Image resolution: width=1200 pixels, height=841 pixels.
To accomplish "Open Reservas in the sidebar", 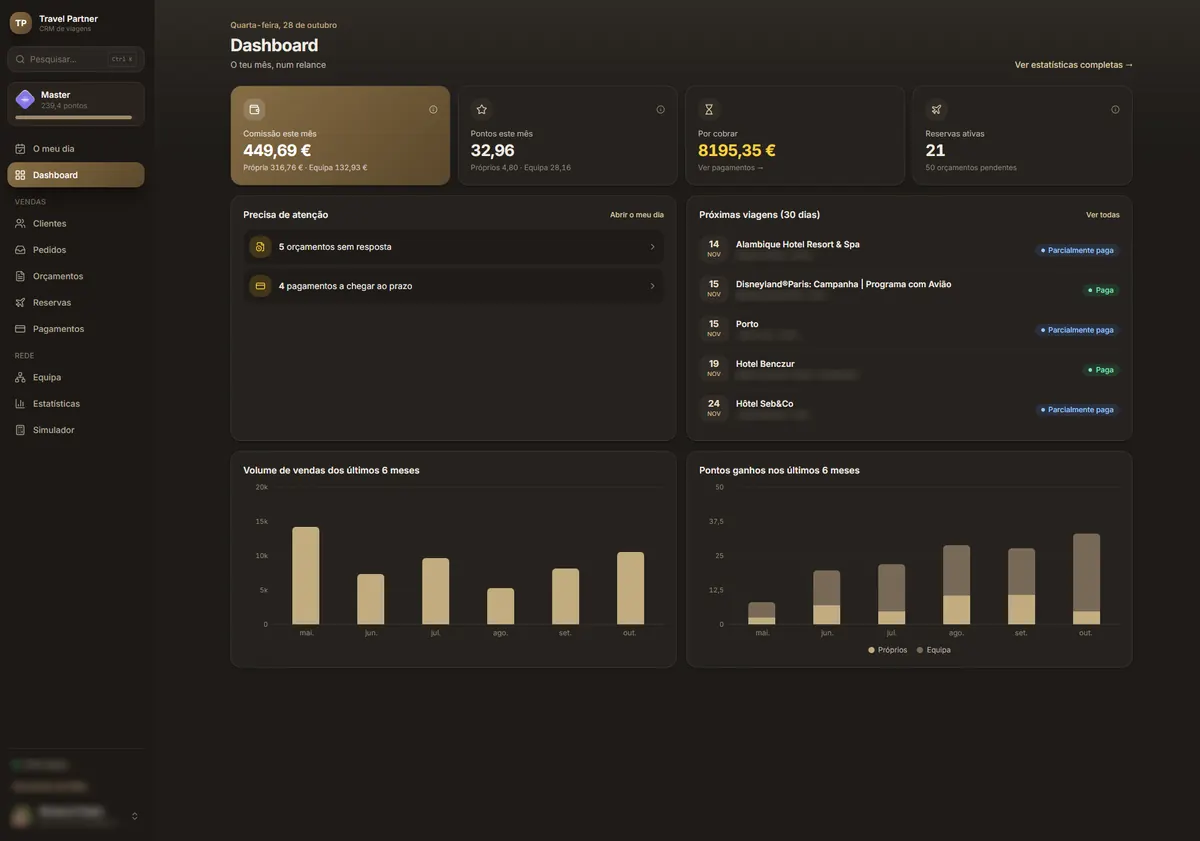I will click(x=76, y=302).
